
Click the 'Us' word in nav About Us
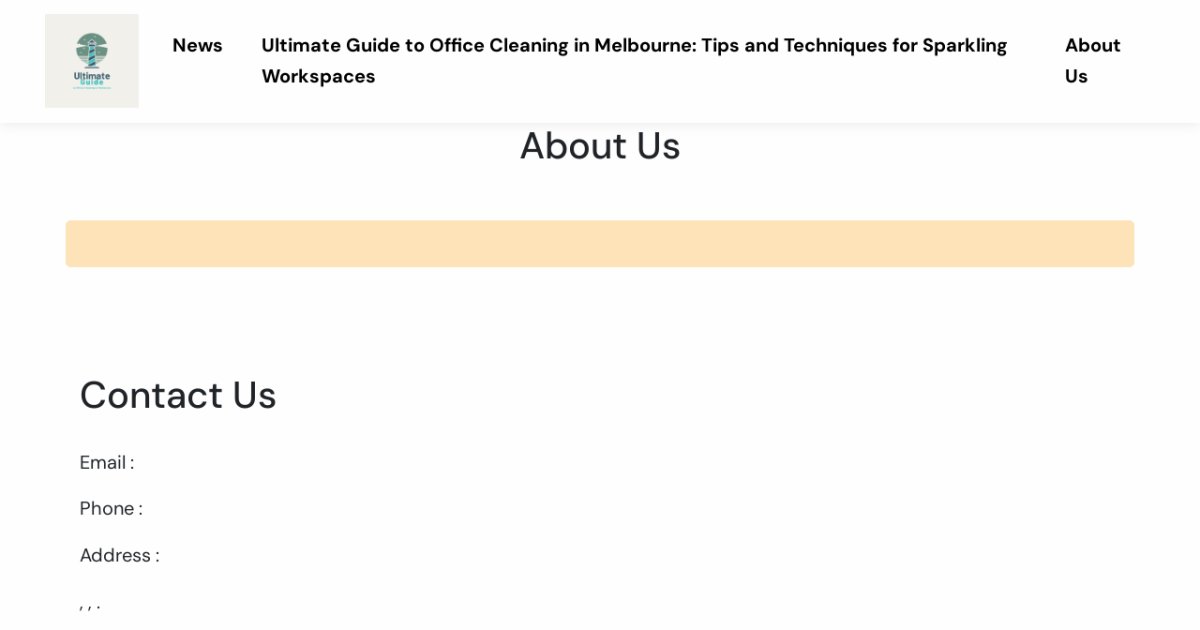coord(1076,76)
